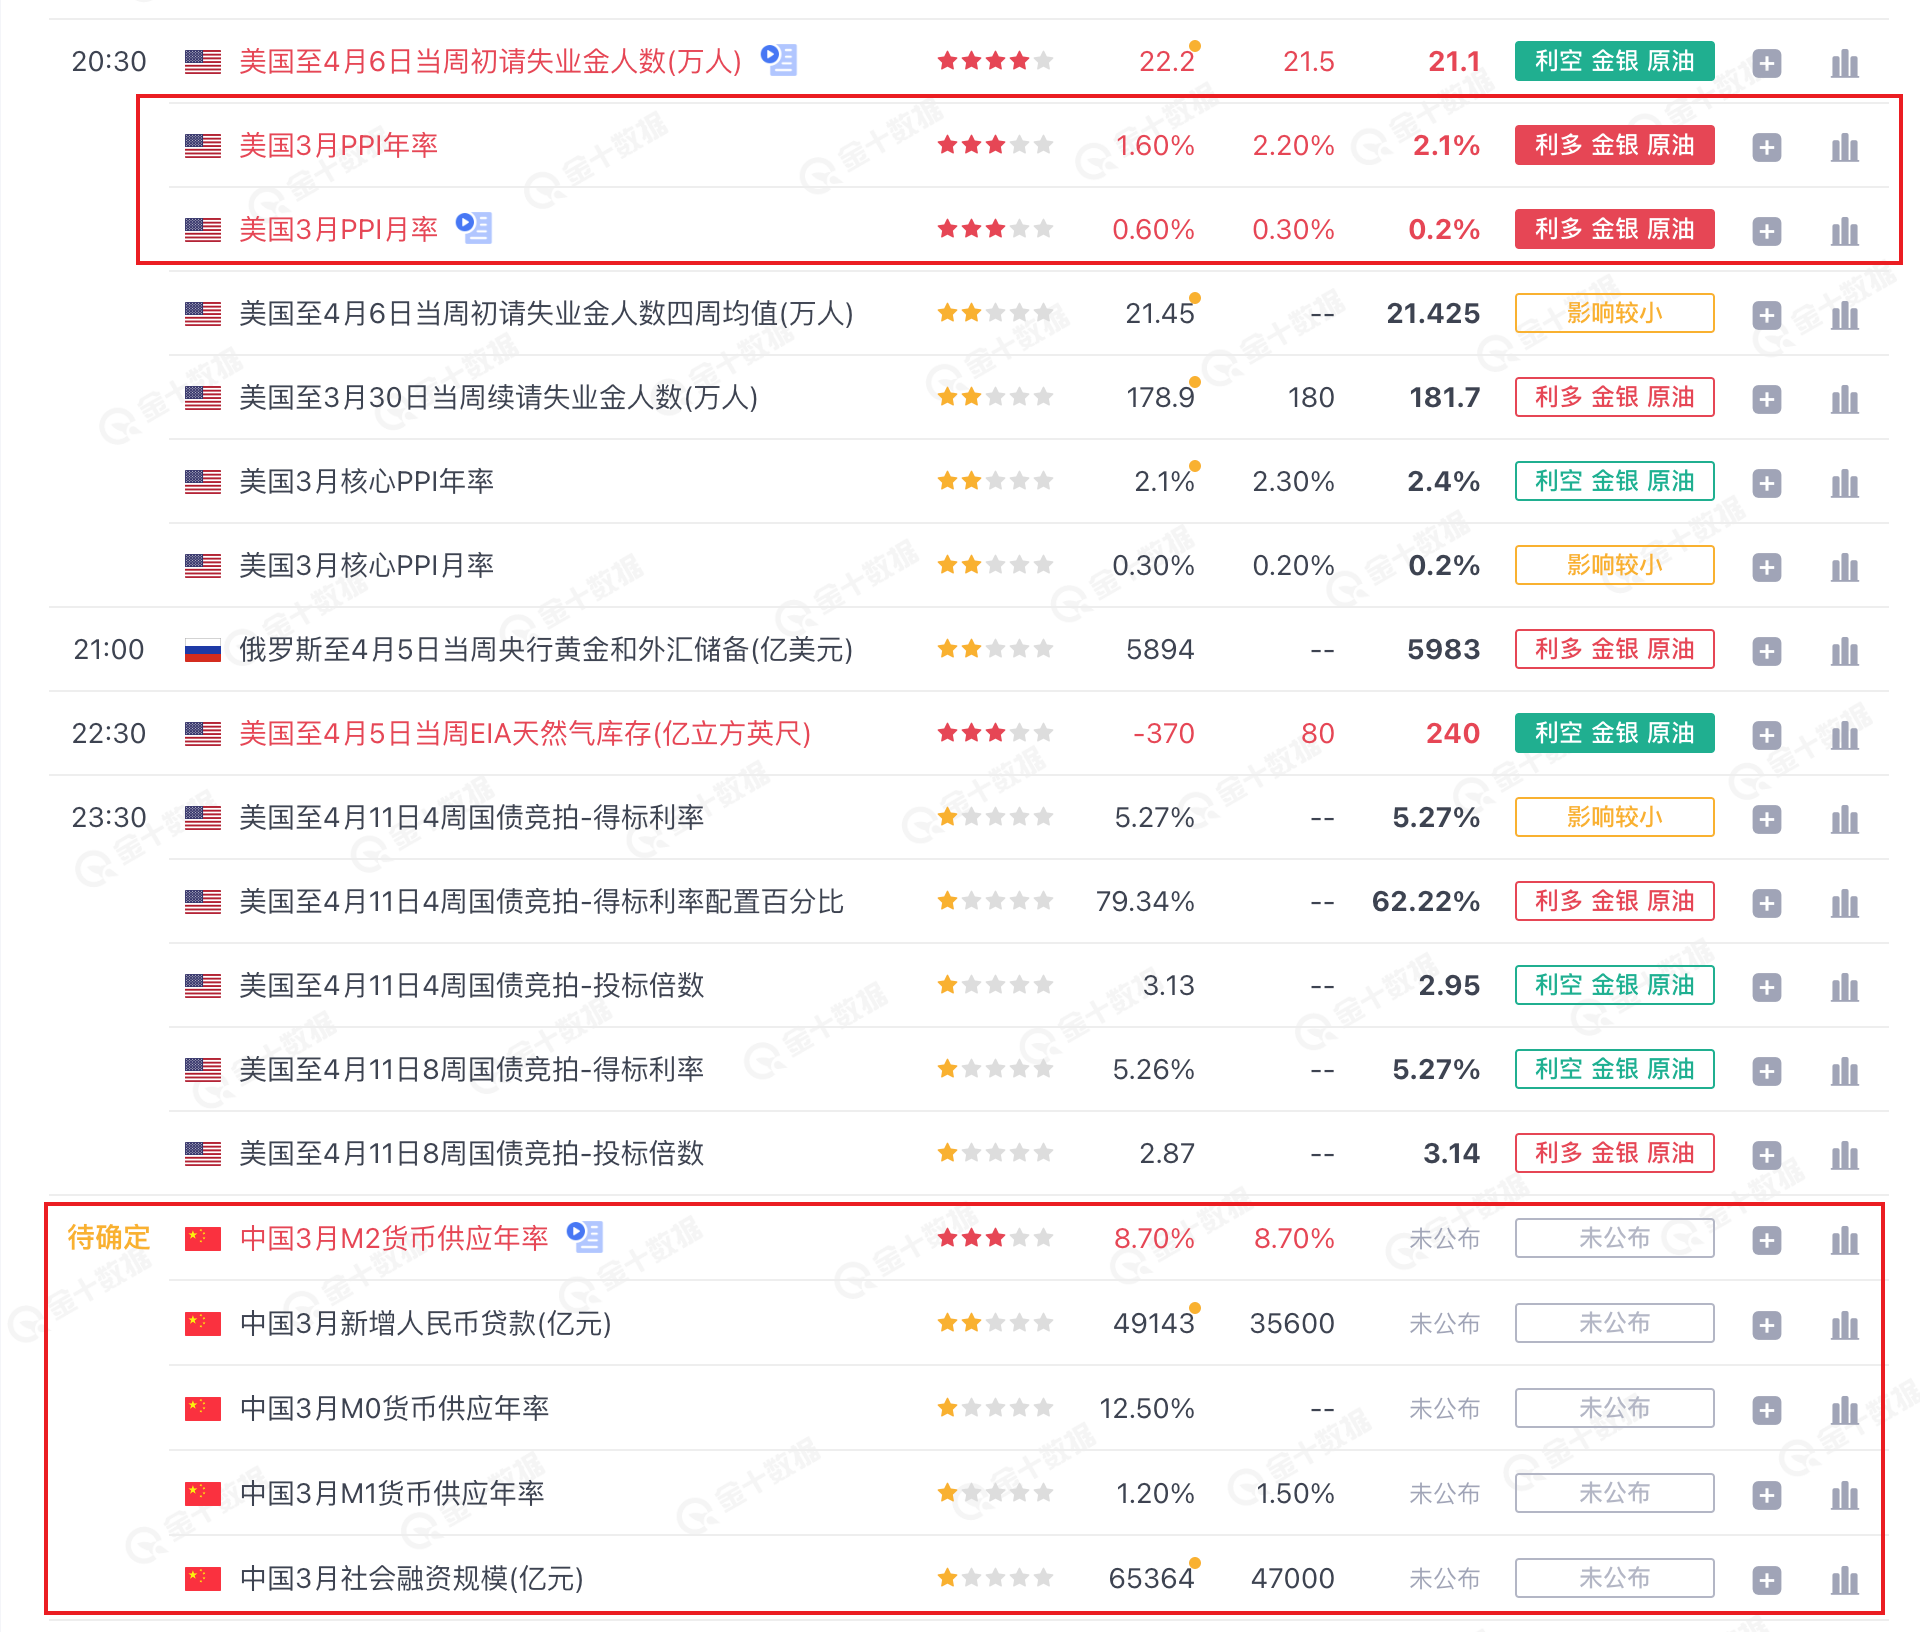
Task: Click the forecast value 47000
Action: point(1292,1579)
